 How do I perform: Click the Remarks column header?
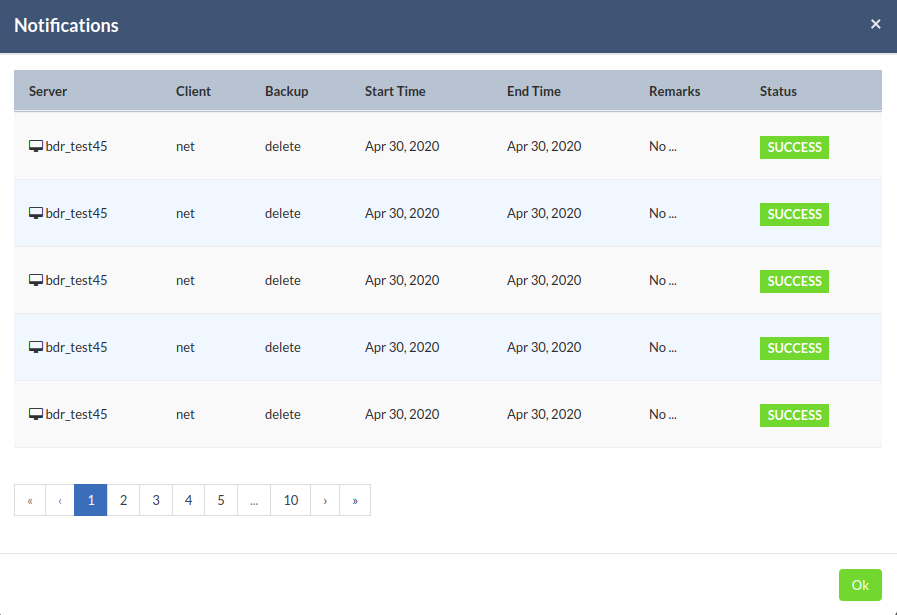tap(674, 91)
